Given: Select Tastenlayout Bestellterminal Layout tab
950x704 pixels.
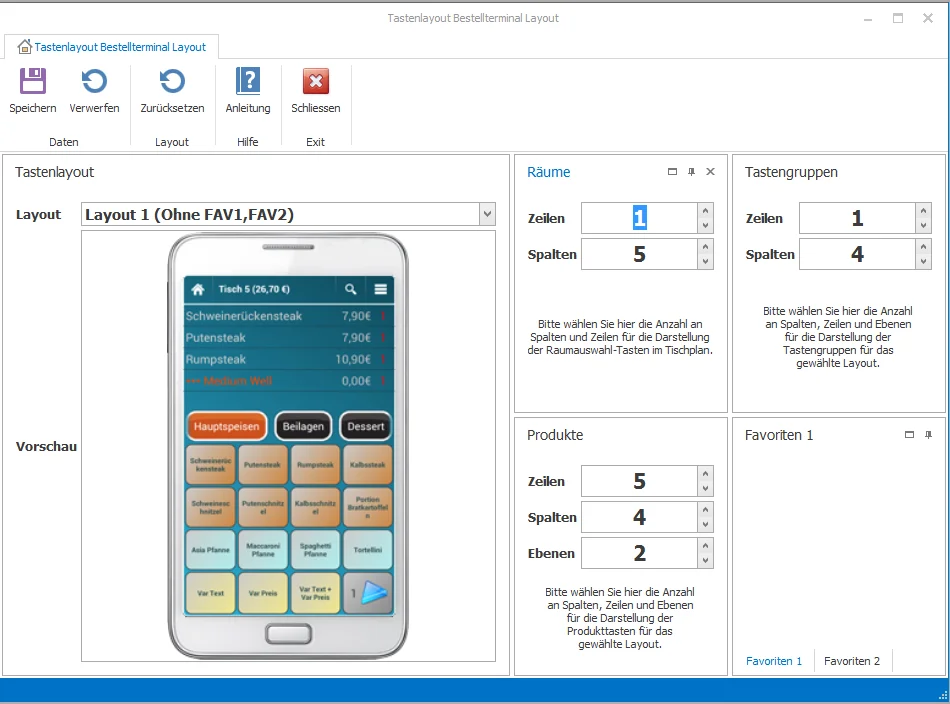Looking at the screenshot, I should pyautogui.click(x=111, y=47).
